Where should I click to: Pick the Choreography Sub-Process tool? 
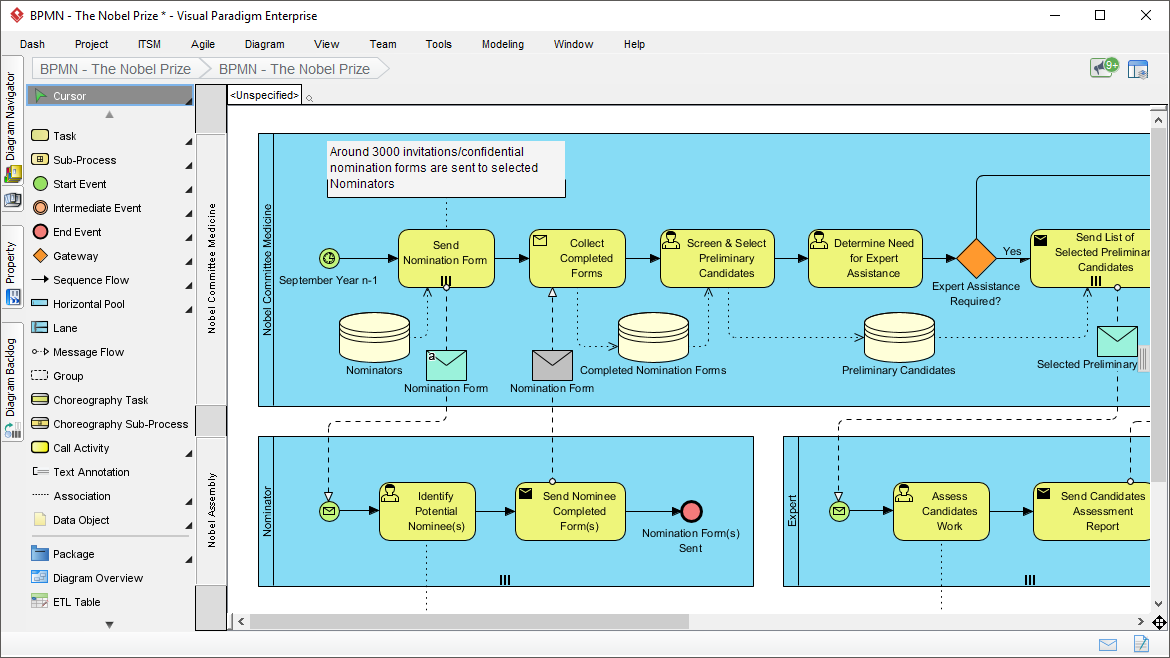110,424
